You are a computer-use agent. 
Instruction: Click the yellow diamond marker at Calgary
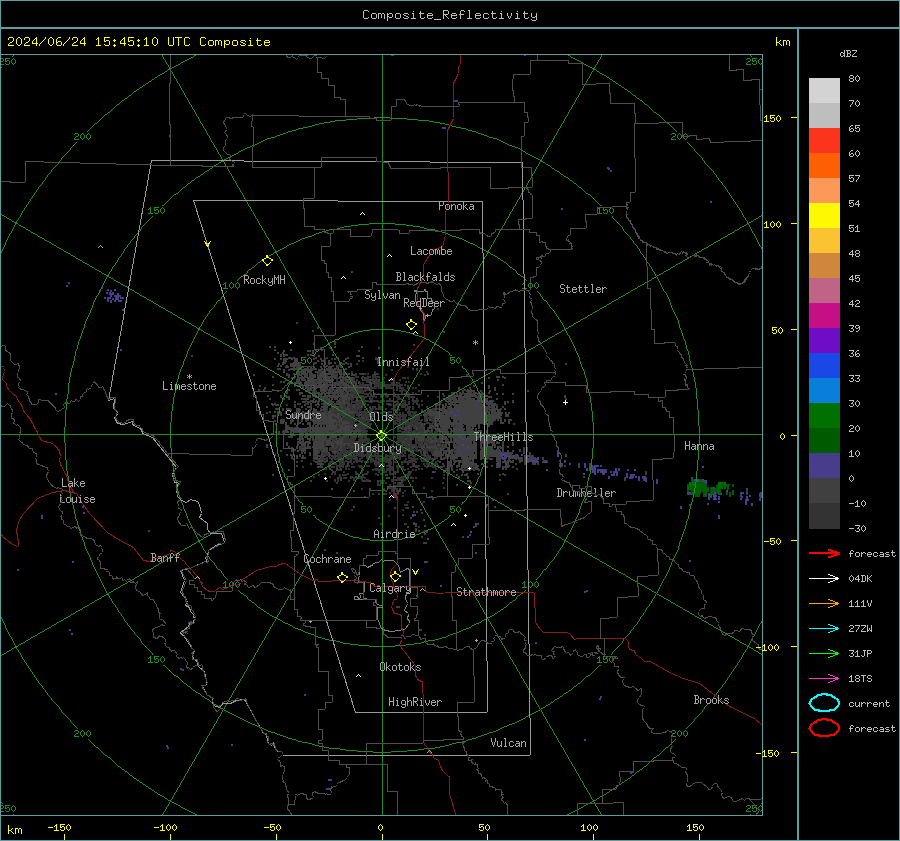(x=395, y=576)
